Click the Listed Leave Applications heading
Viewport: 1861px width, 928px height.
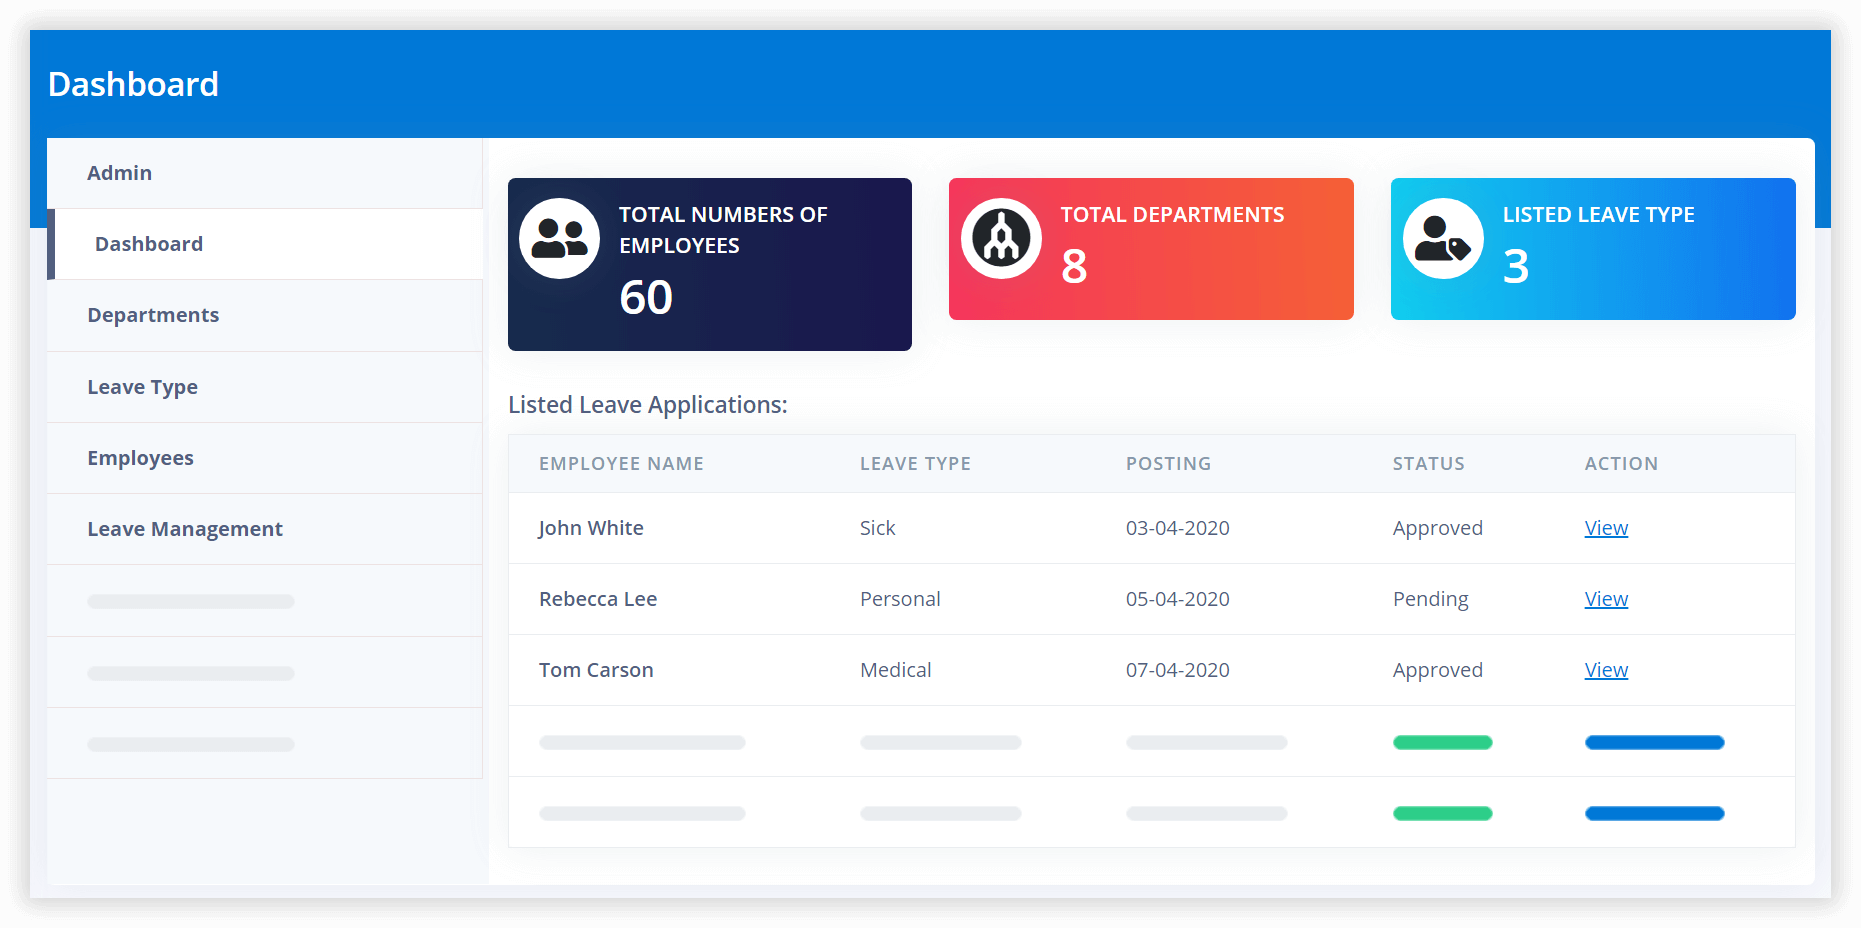[648, 405]
